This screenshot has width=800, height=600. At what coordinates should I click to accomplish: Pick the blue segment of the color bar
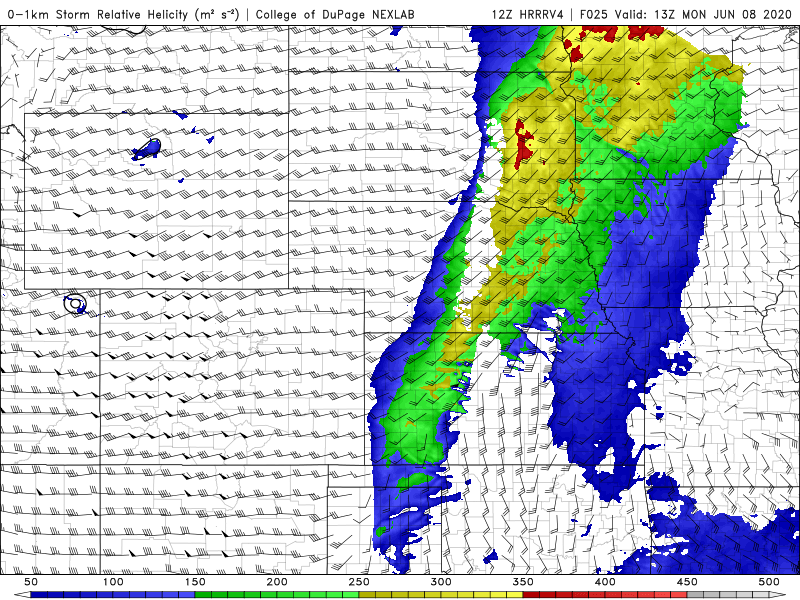coord(113,595)
